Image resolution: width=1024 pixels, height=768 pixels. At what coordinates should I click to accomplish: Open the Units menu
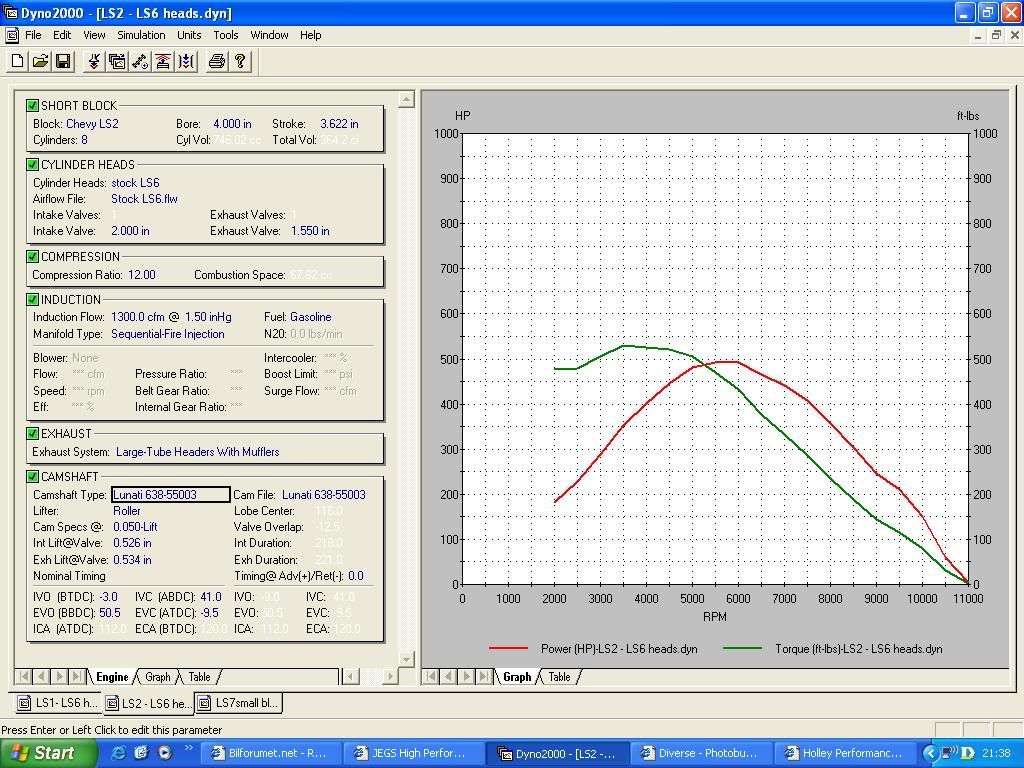click(189, 35)
